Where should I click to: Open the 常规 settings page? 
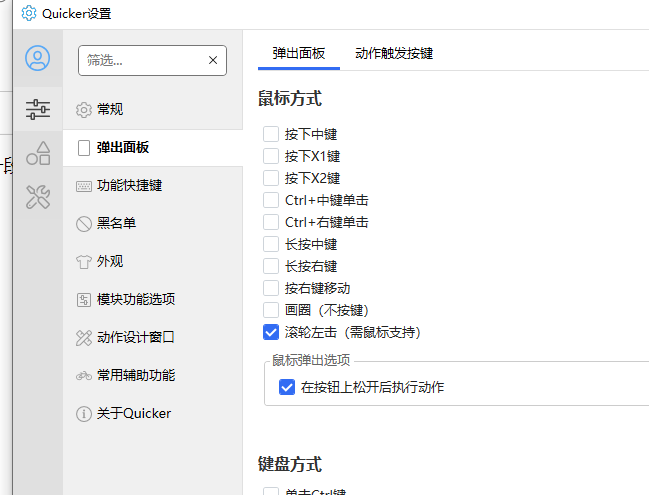[x=153, y=110]
